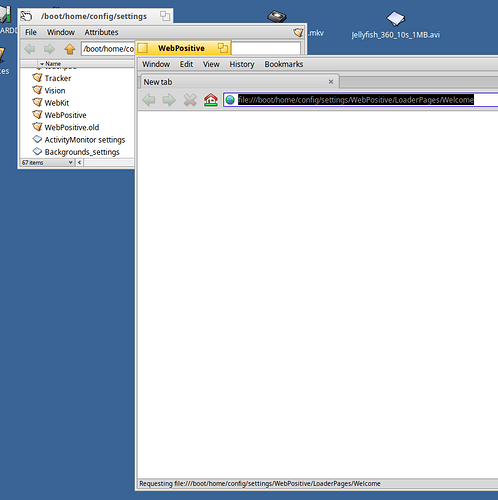Select ActivityMonitor settings file name
This screenshot has height=500, width=498.
click(x=85, y=140)
